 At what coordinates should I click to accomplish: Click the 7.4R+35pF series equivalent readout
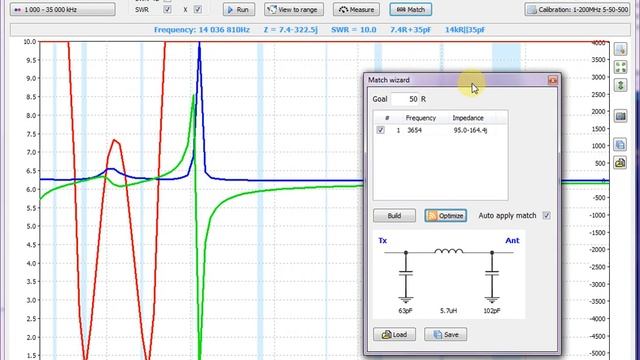pyautogui.click(x=410, y=30)
